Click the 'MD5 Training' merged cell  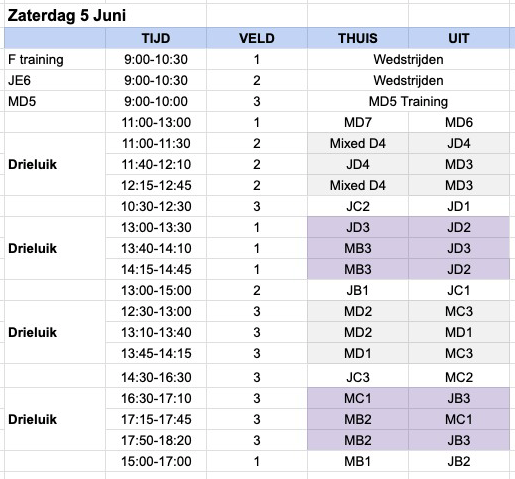click(408, 101)
